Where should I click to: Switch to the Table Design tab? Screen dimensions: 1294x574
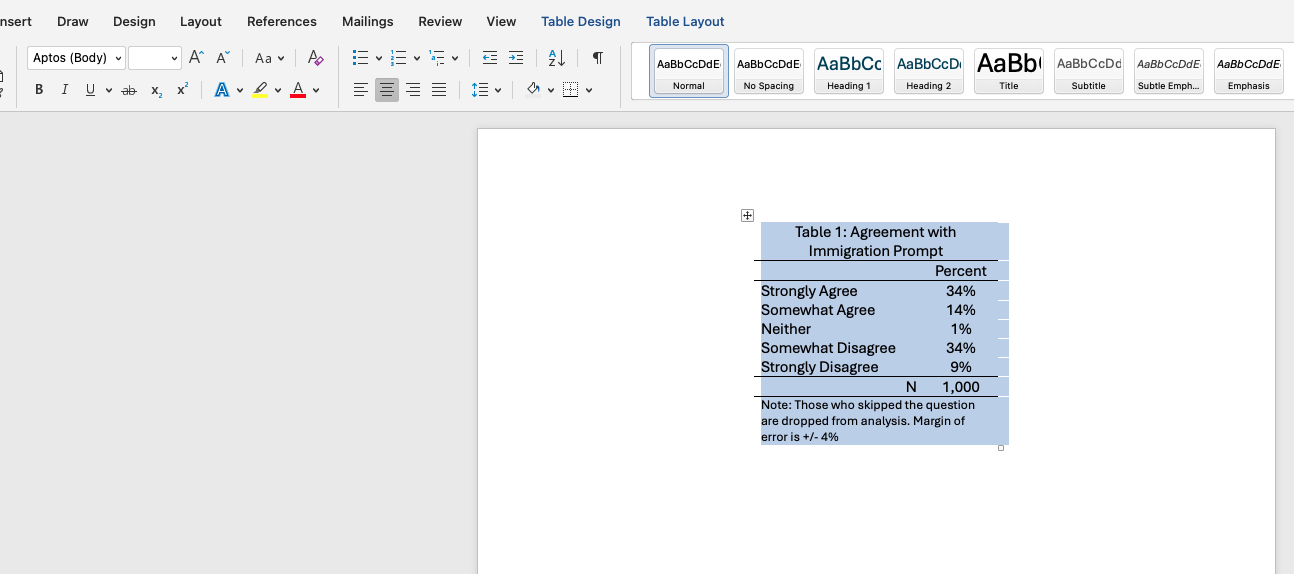click(580, 21)
